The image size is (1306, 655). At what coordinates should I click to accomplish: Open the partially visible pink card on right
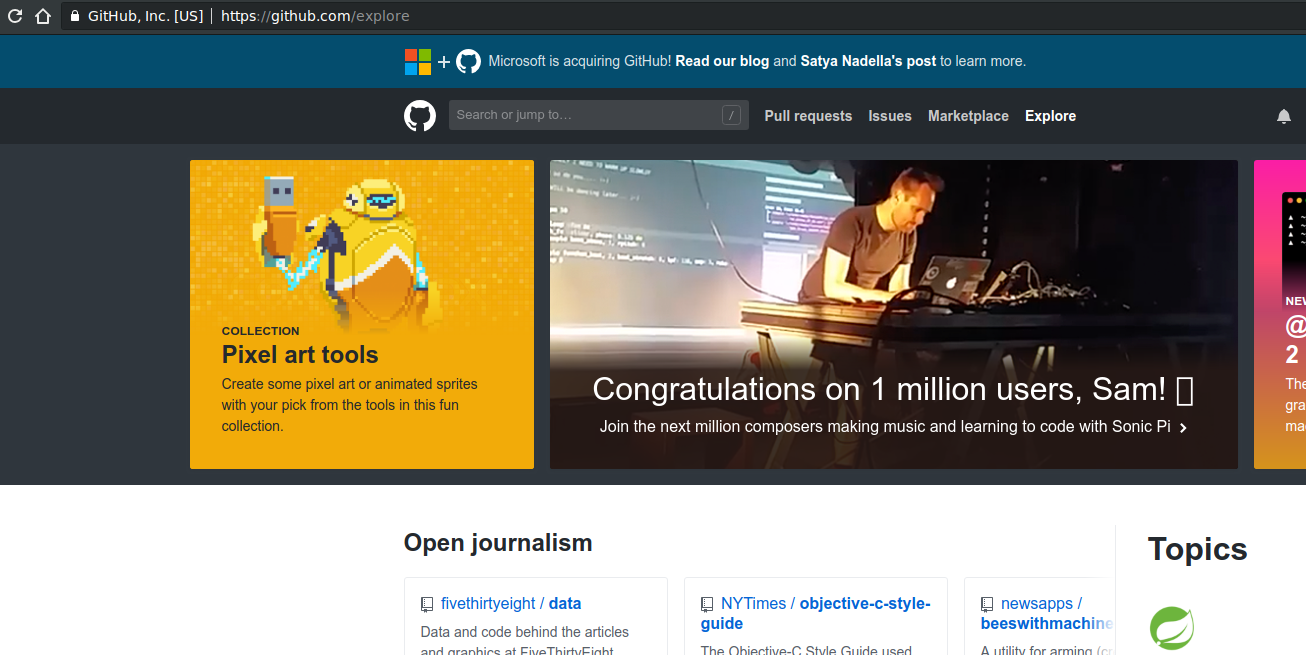point(1280,314)
